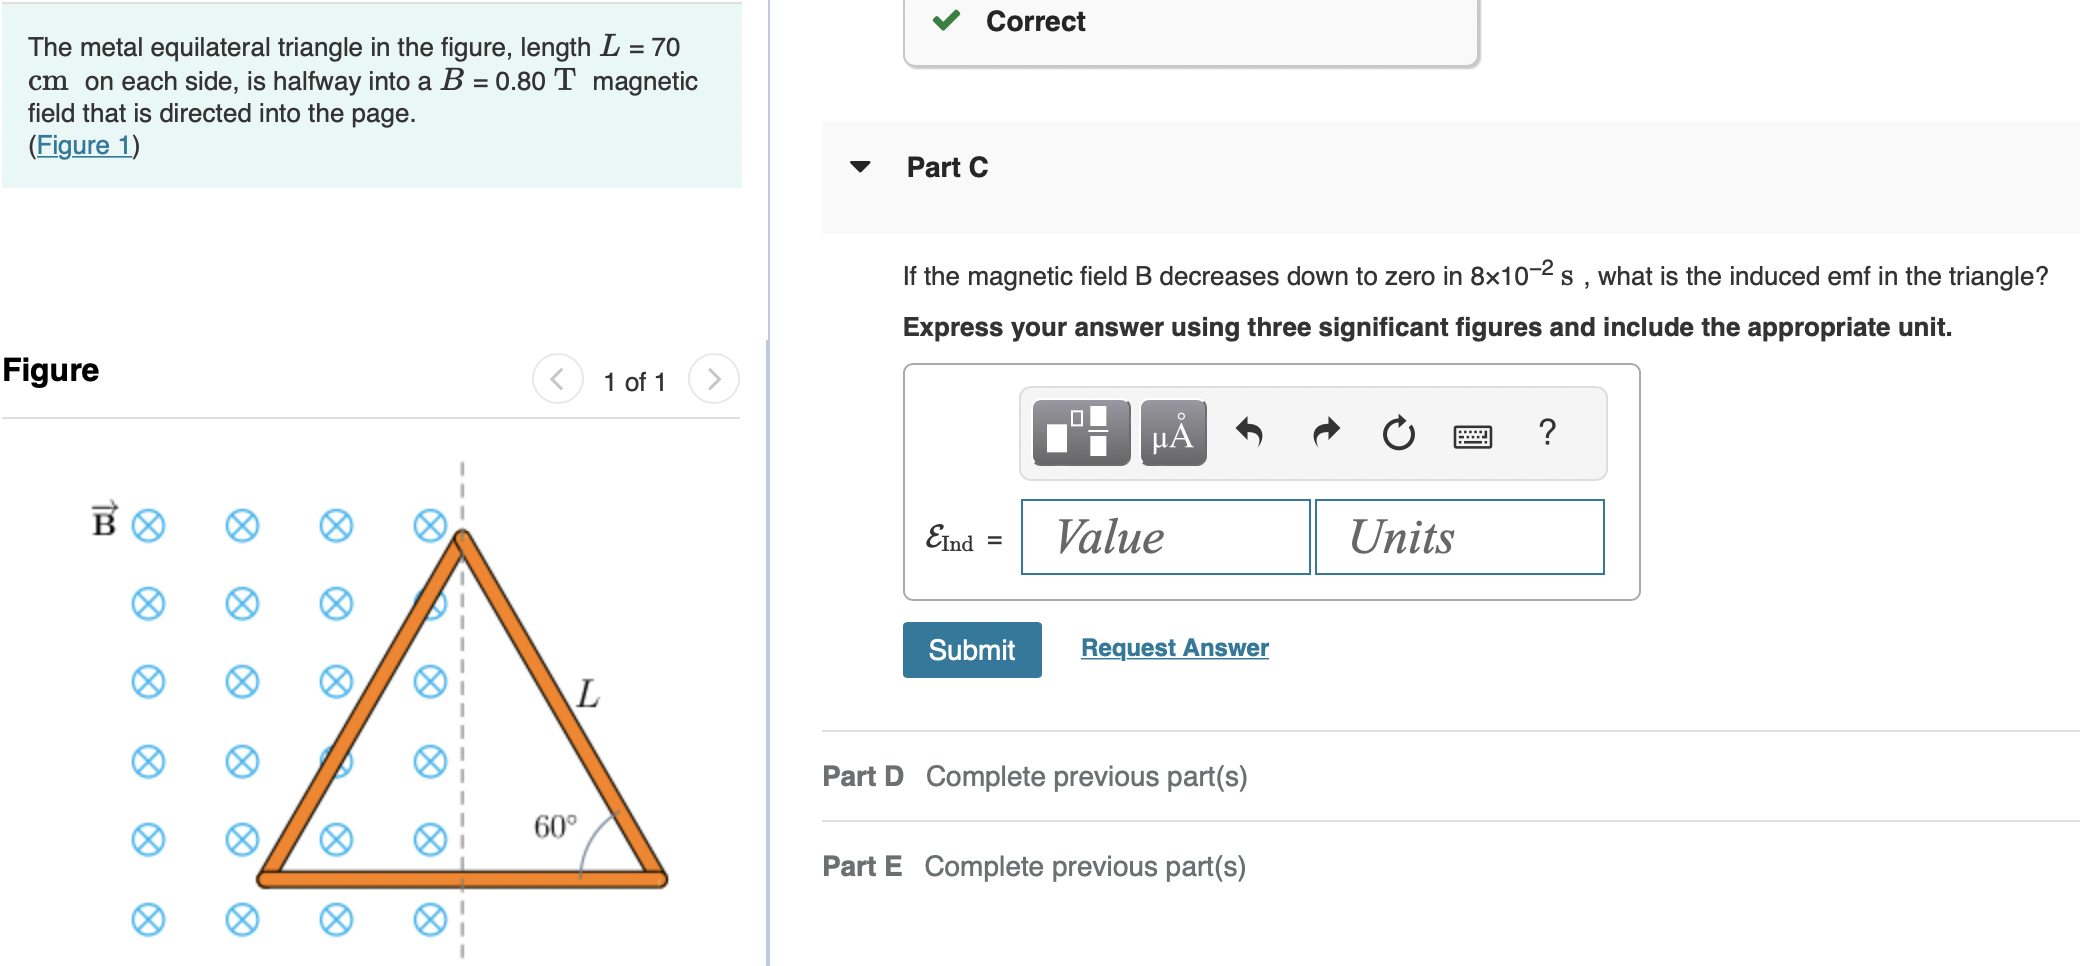Screen dimensions: 2080x966
Task: Expand the Part D section
Action: point(862,775)
